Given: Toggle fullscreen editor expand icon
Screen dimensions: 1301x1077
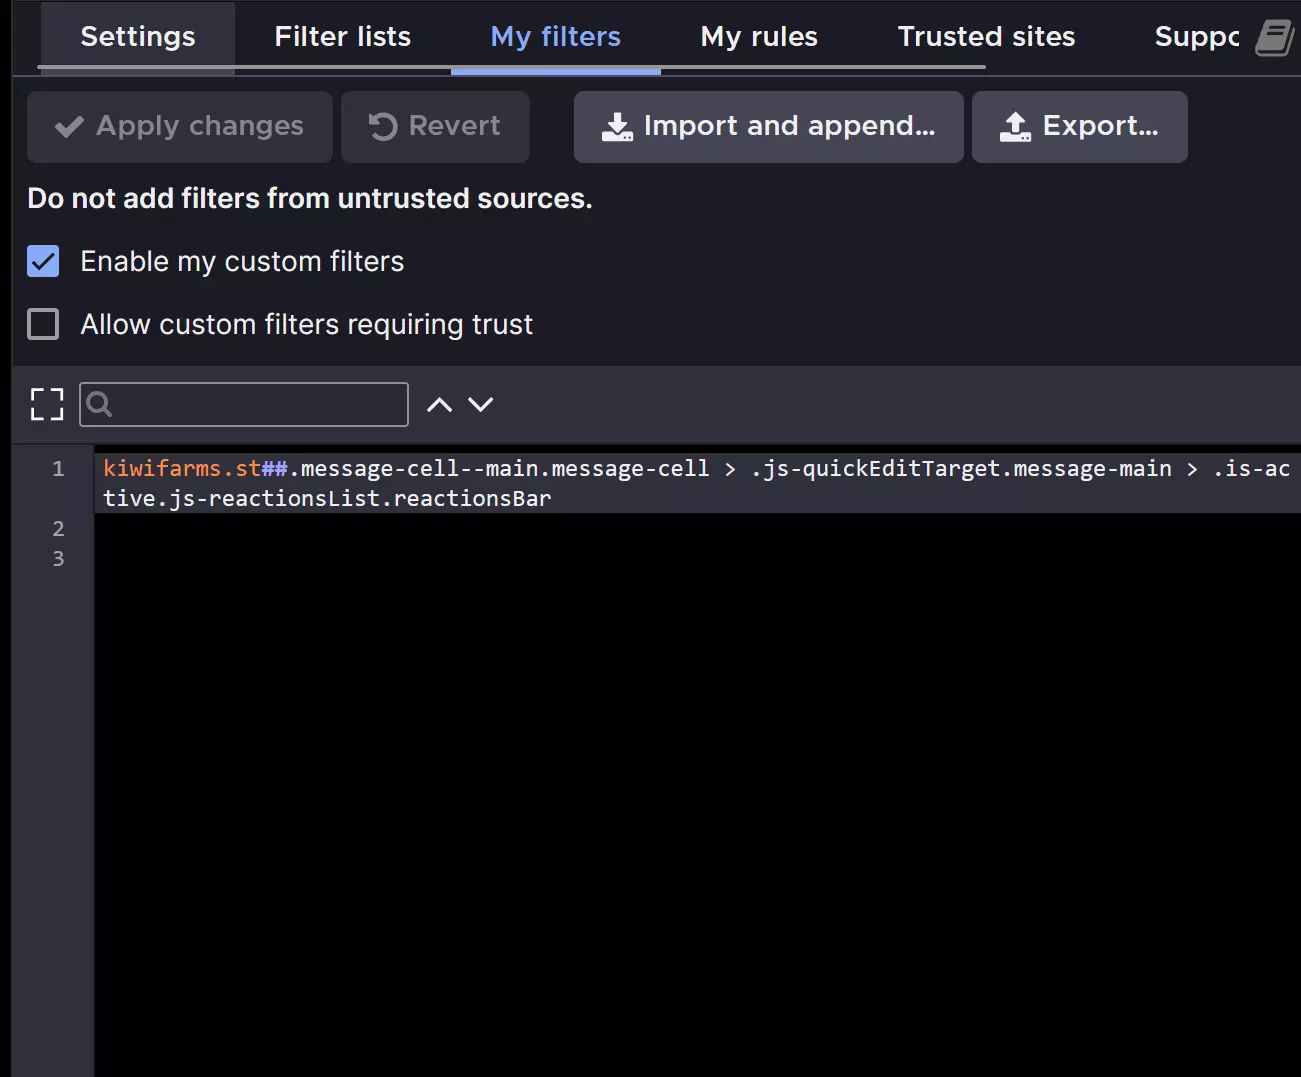Looking at the screenshot, I should (x=47, y=404).
